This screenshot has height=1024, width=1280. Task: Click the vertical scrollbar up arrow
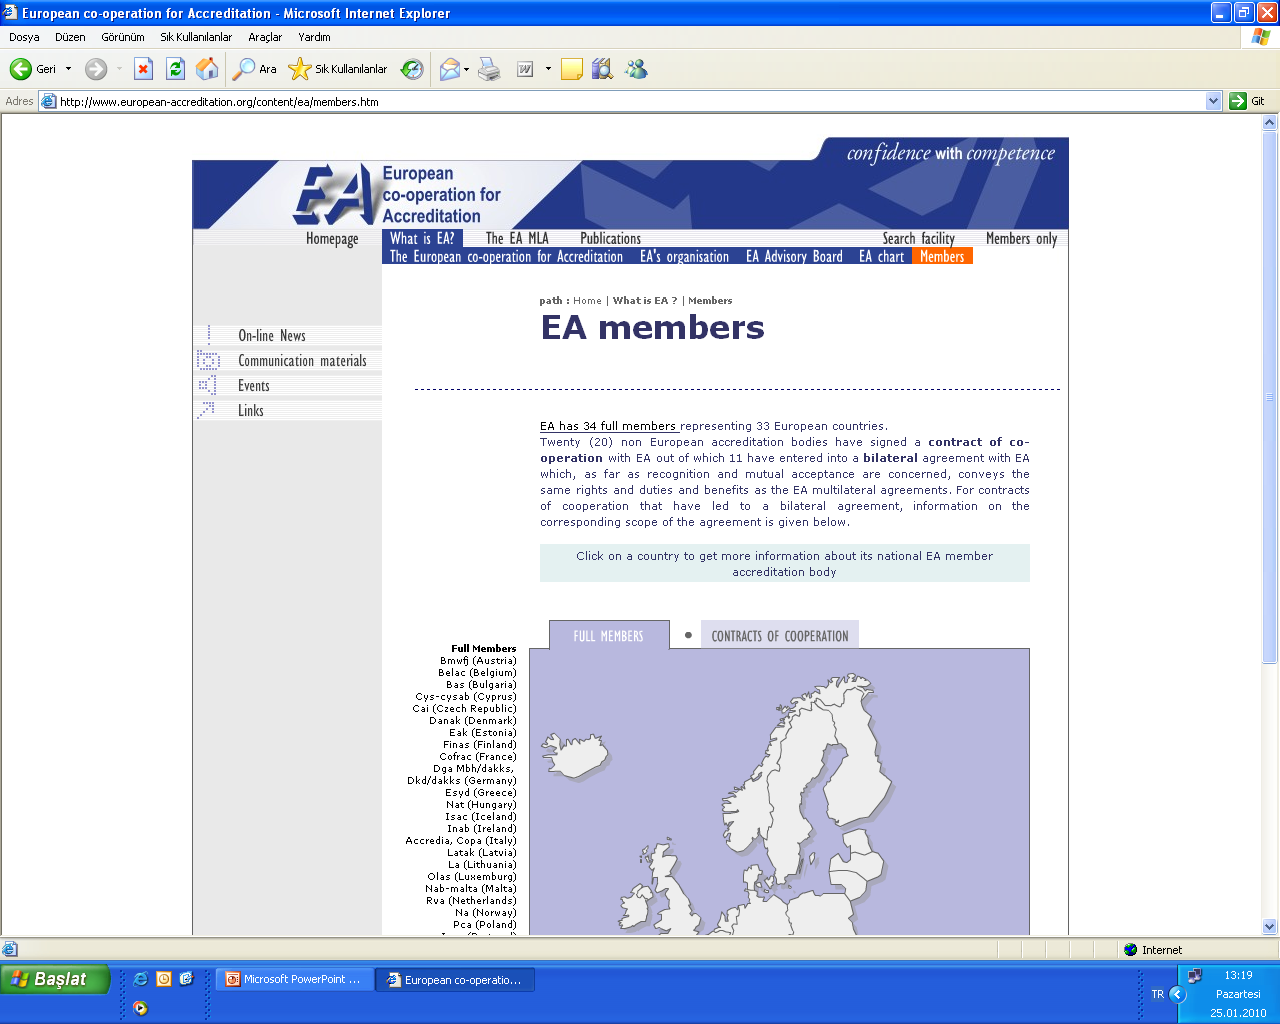click(1270, 123)
